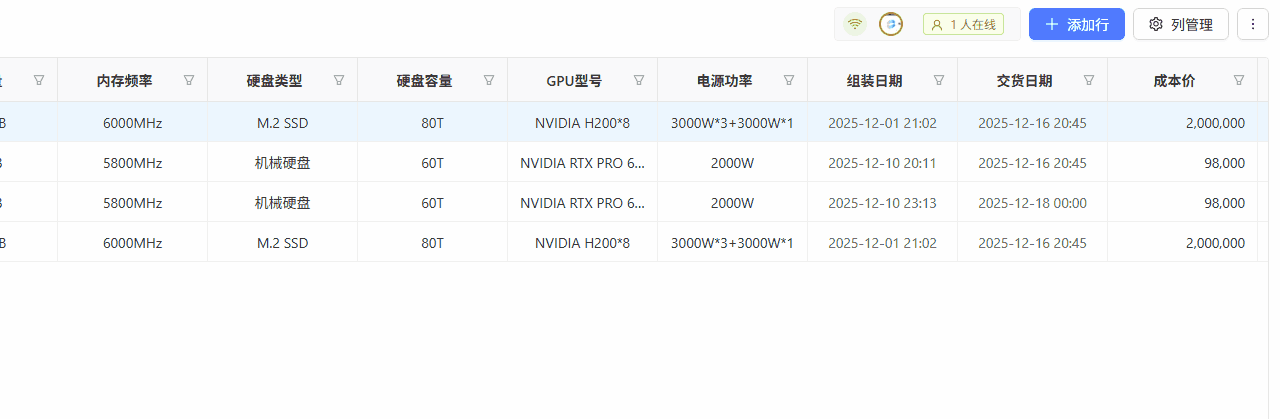Click the 添加行 button to add a row
The width and height of the screenshot is (1280, 419).
[1077, 24]
